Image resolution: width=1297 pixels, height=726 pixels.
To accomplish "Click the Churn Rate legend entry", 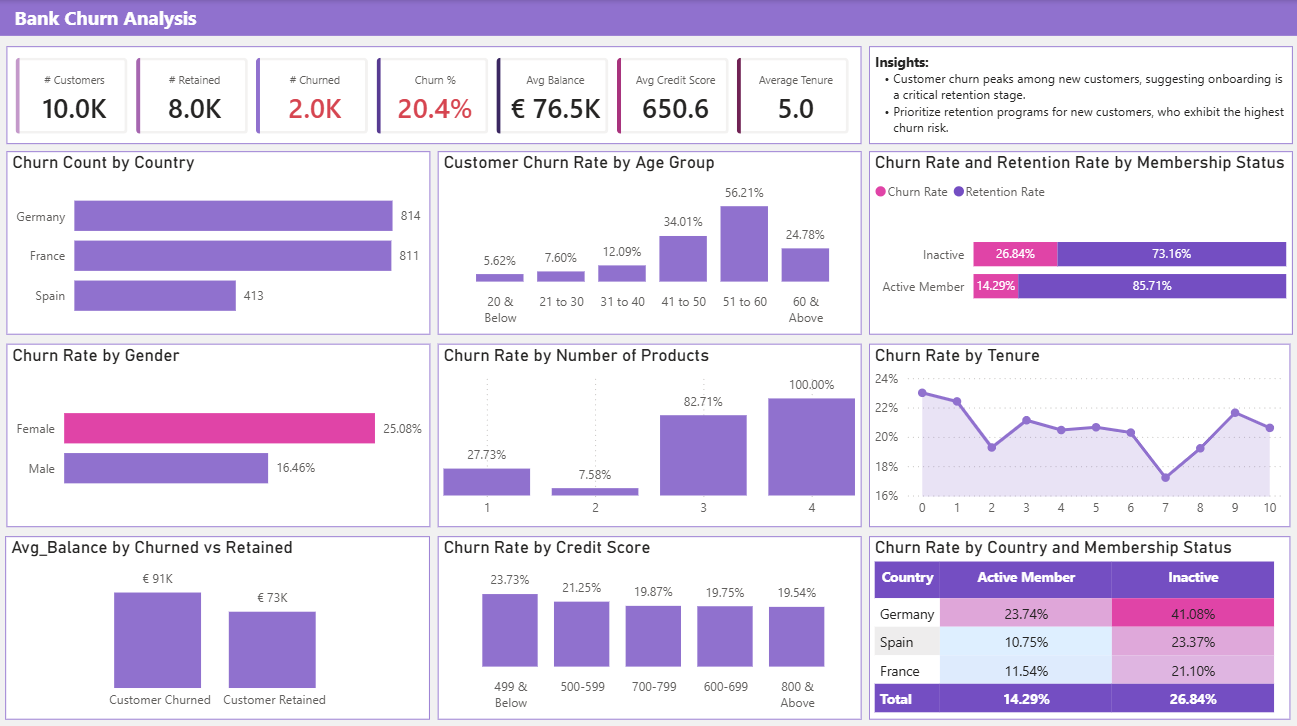I will pos(911,192).
